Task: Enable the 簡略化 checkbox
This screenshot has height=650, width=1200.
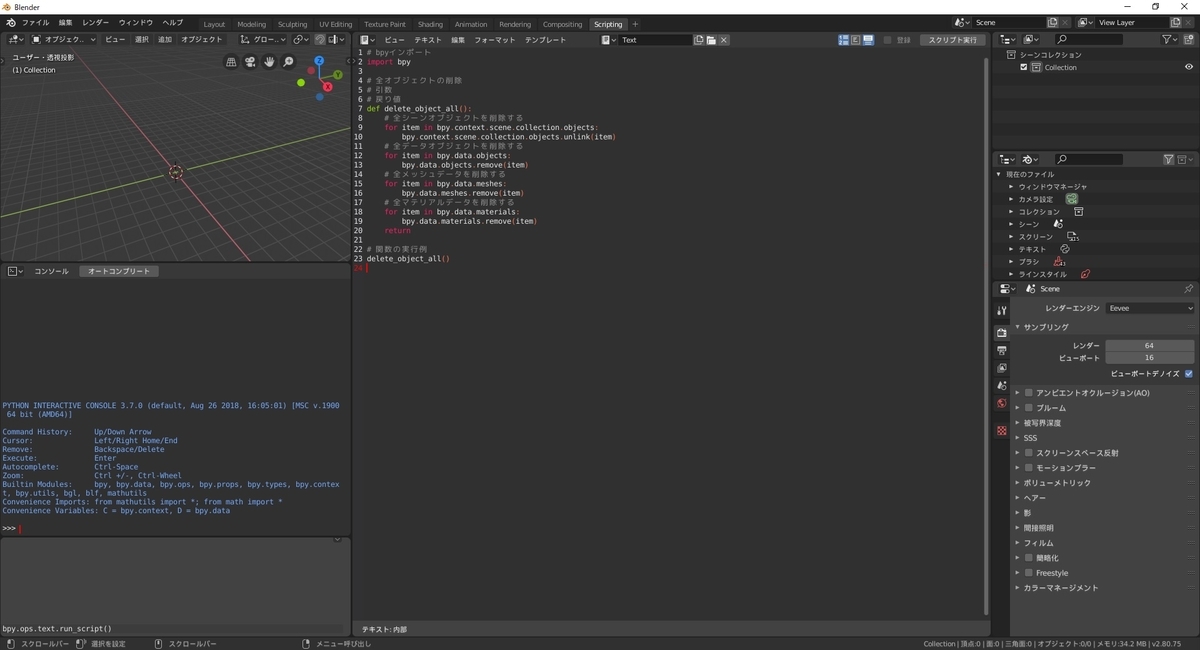Action: pos(1028,558)
